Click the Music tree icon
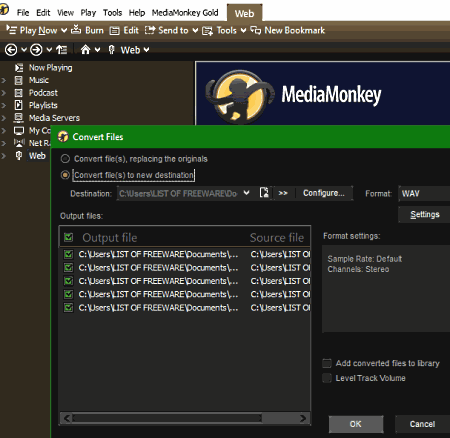Image resolution: width=450 pixels, height=438 pixels. coord(19,80)
